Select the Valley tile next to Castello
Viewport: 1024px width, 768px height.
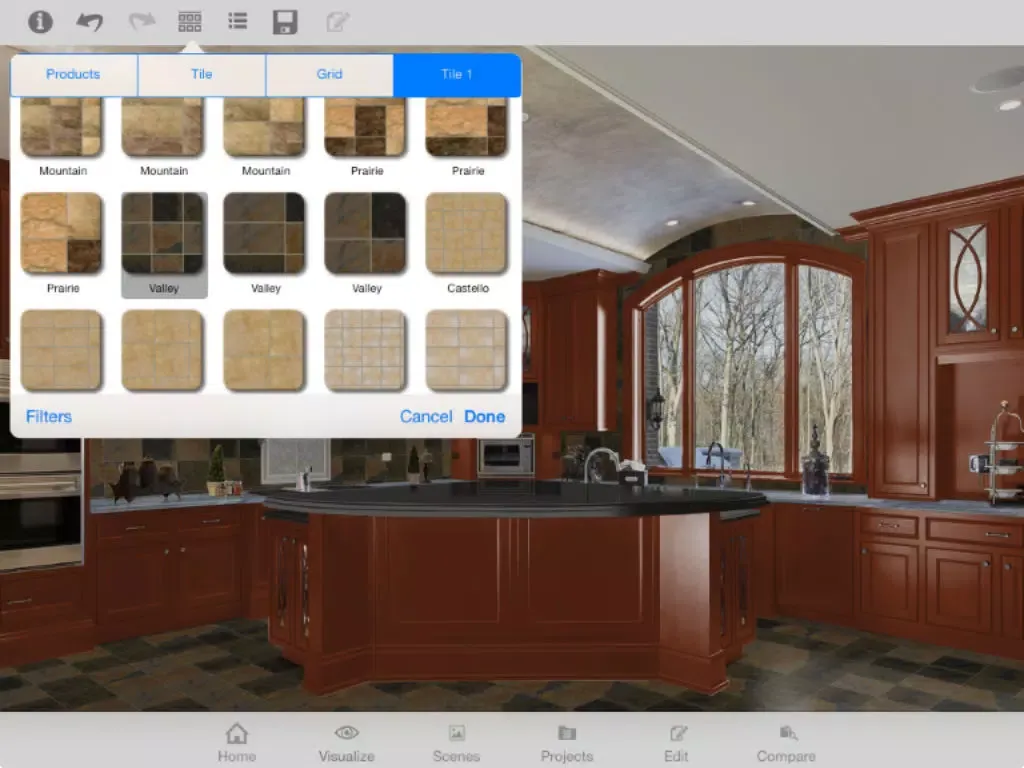365,233
